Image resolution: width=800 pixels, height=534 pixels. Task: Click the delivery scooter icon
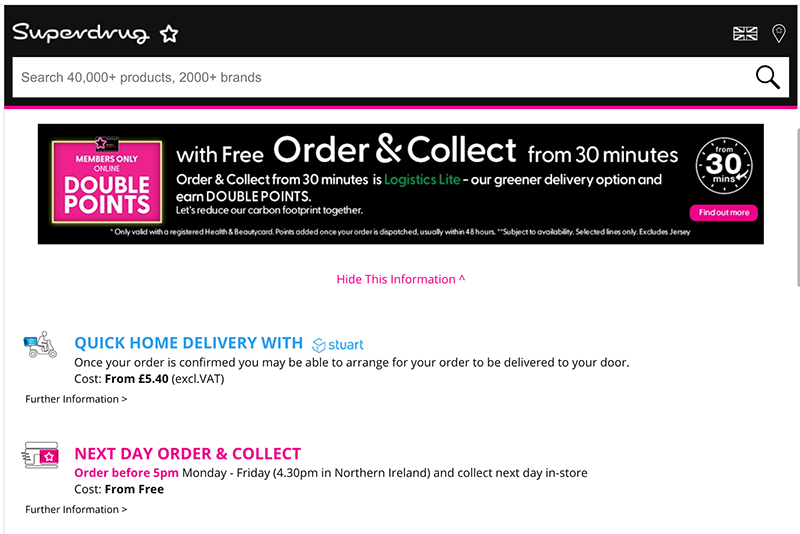[x=40, y=344]
